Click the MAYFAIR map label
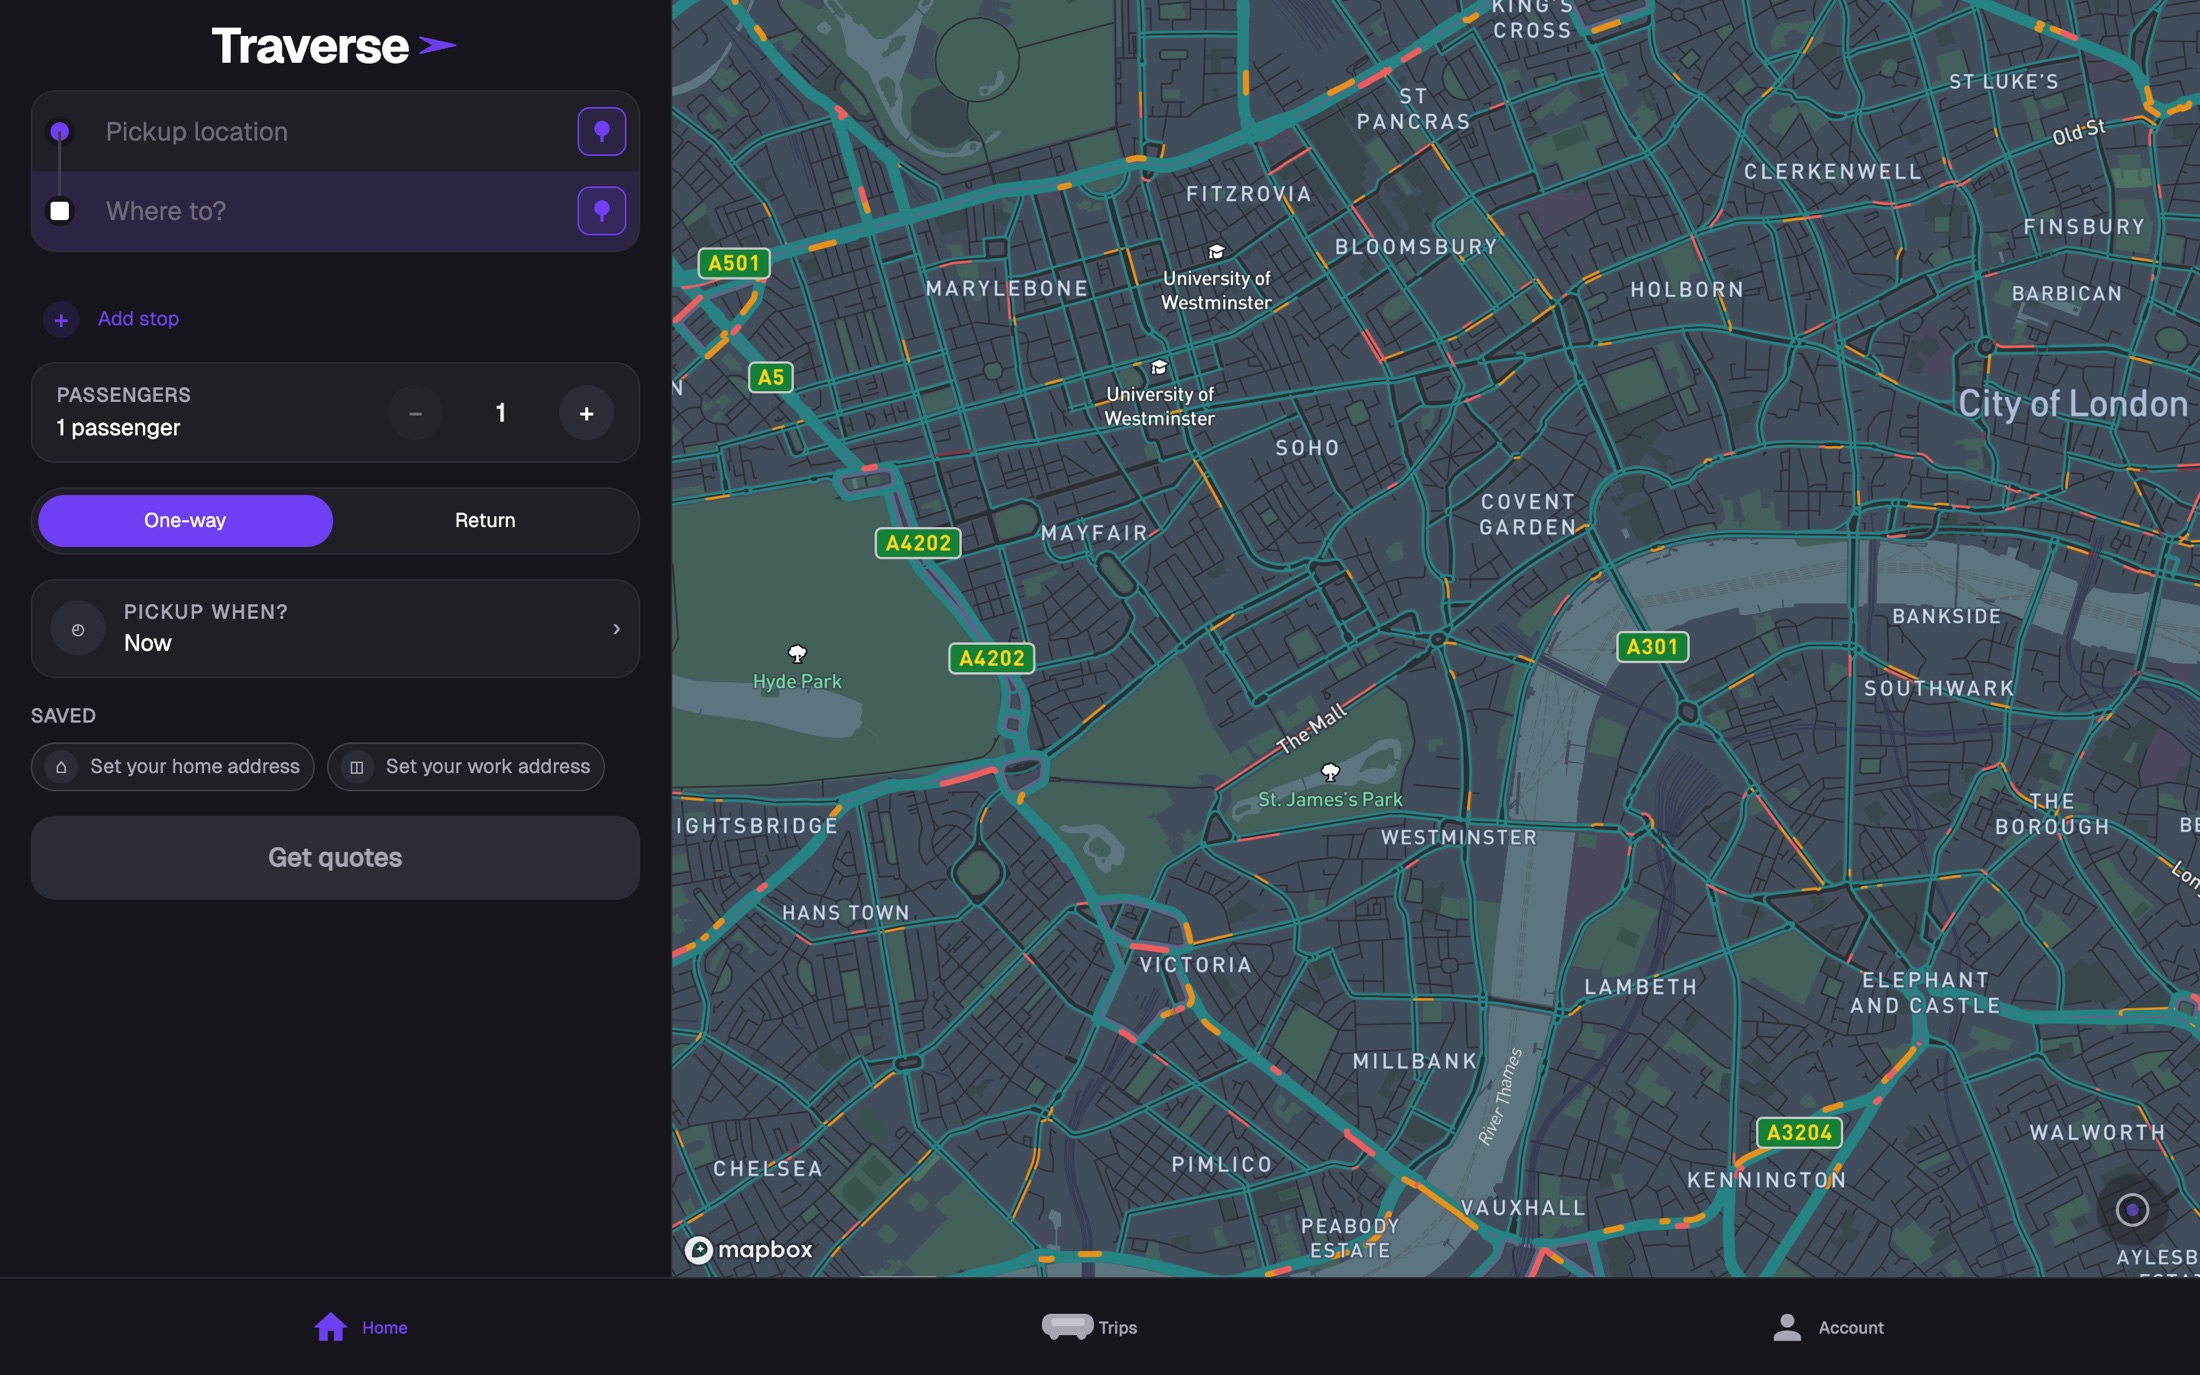This screenshot has width=2200, height=1375. click(1094, 533)
